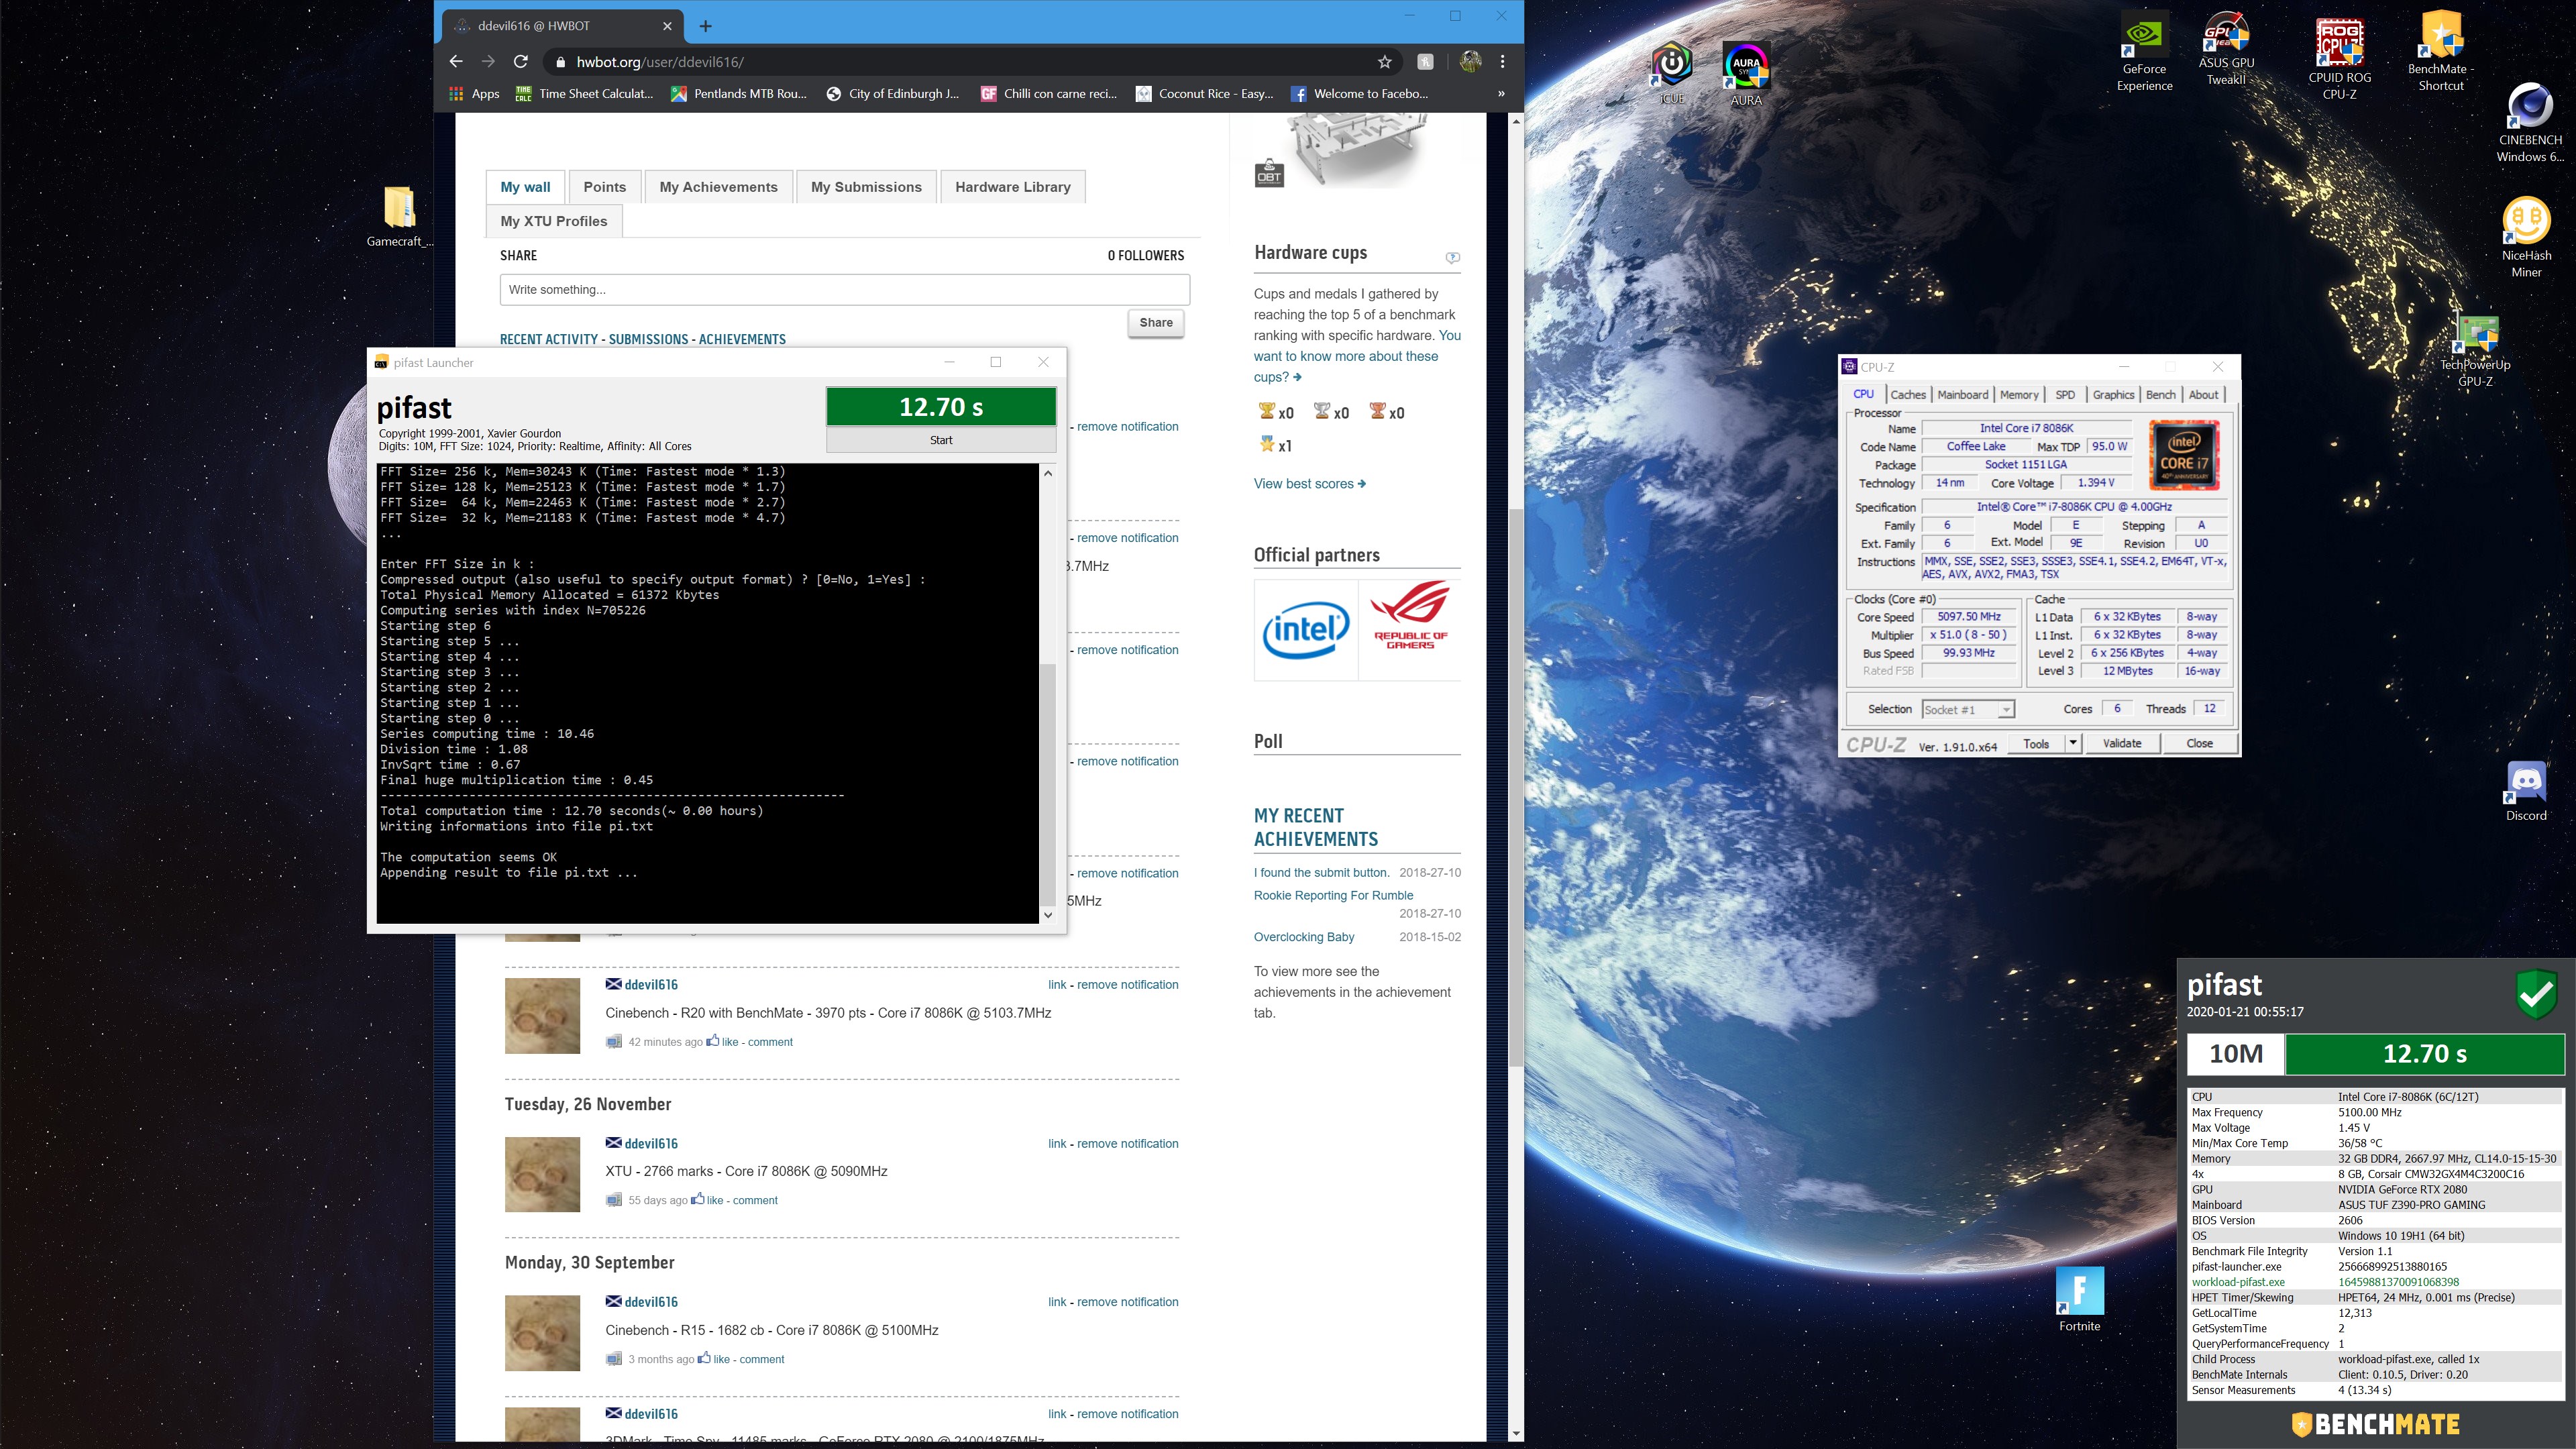Launch CINEBENCH Windows desktop icon
The width and height of the screenshot is (2576, 1449).
pos(2530,123)
